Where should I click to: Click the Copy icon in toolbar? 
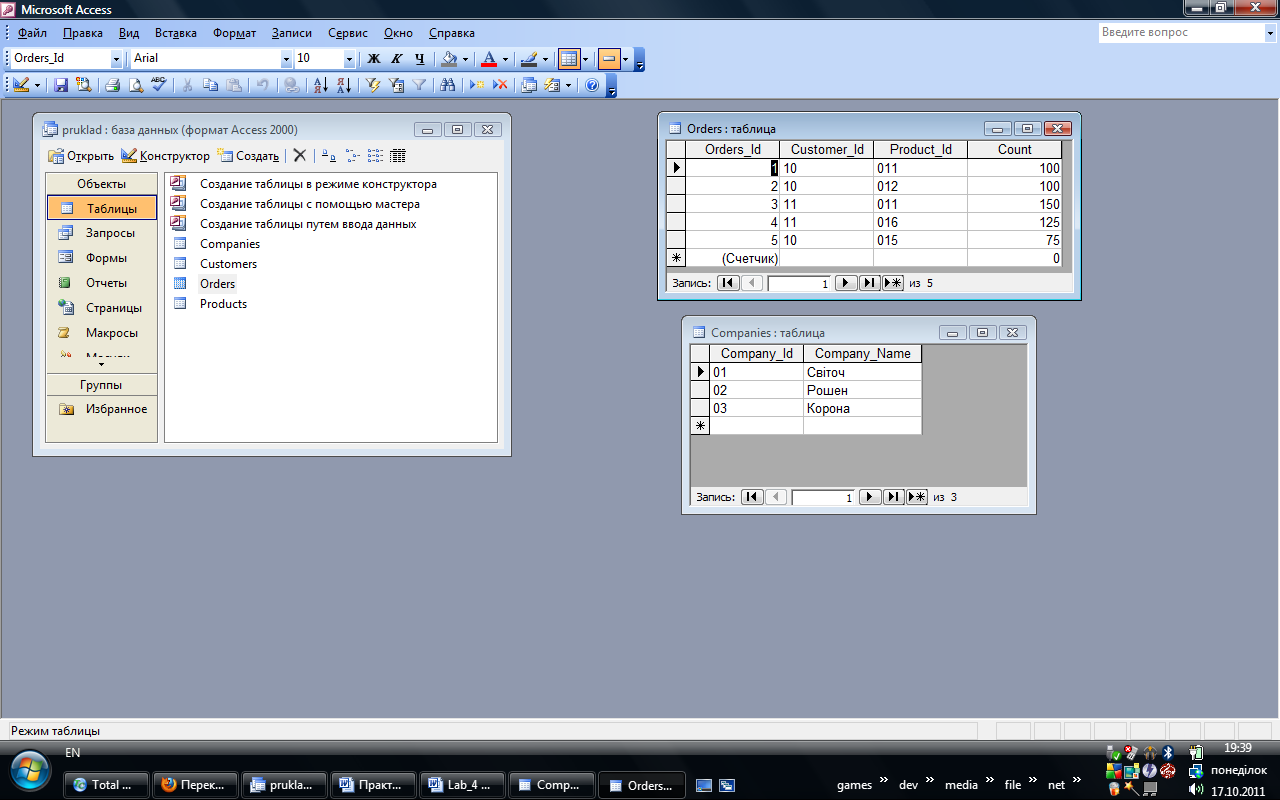210,86
